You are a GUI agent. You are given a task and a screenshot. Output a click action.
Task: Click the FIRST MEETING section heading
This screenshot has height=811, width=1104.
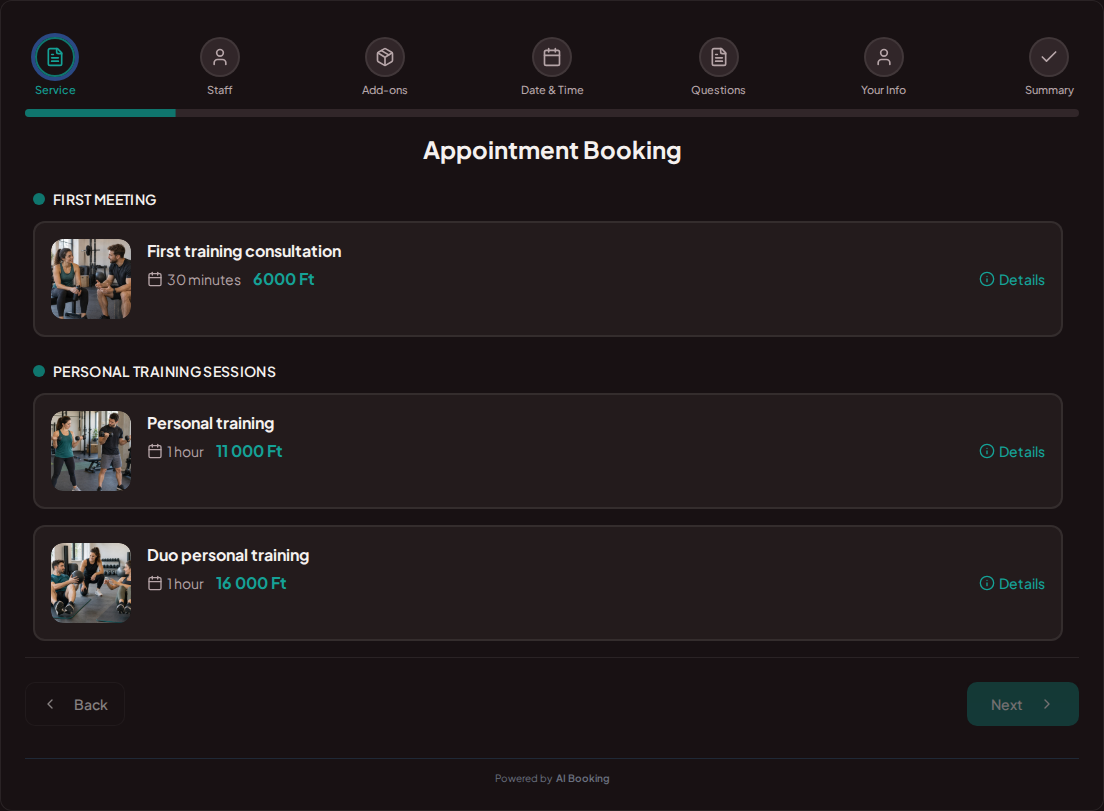(104, 200)
